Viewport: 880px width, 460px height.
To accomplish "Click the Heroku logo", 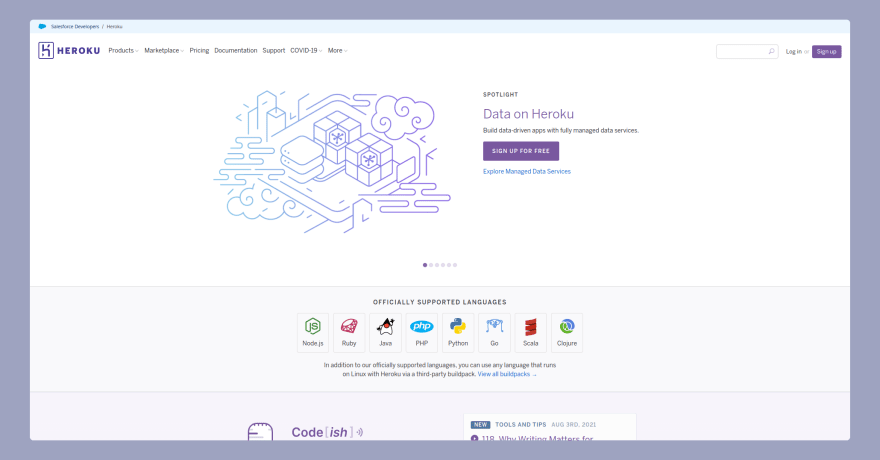I will 69,50.
